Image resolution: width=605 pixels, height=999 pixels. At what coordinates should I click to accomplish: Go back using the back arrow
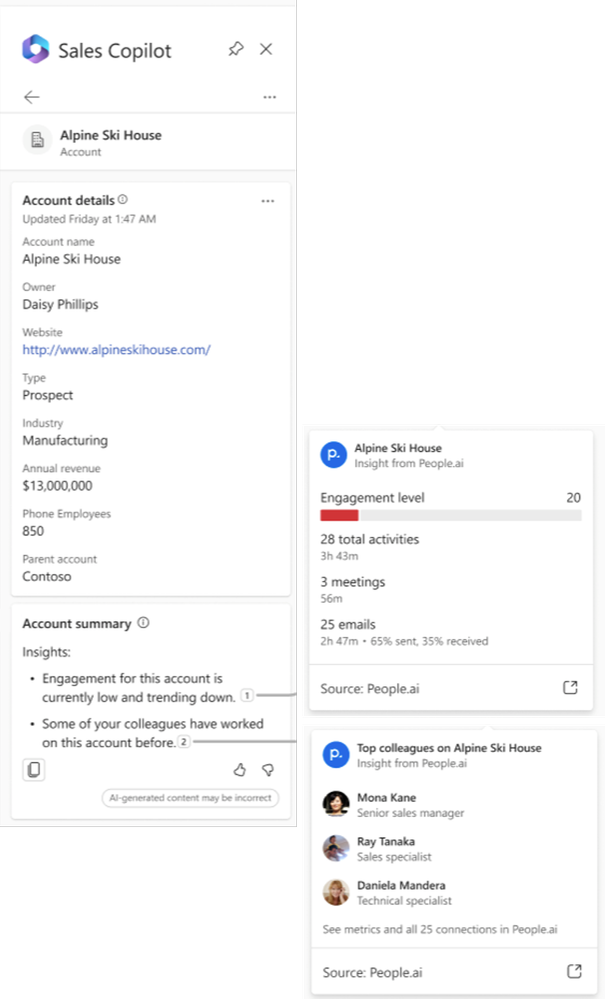coord(32,97)
